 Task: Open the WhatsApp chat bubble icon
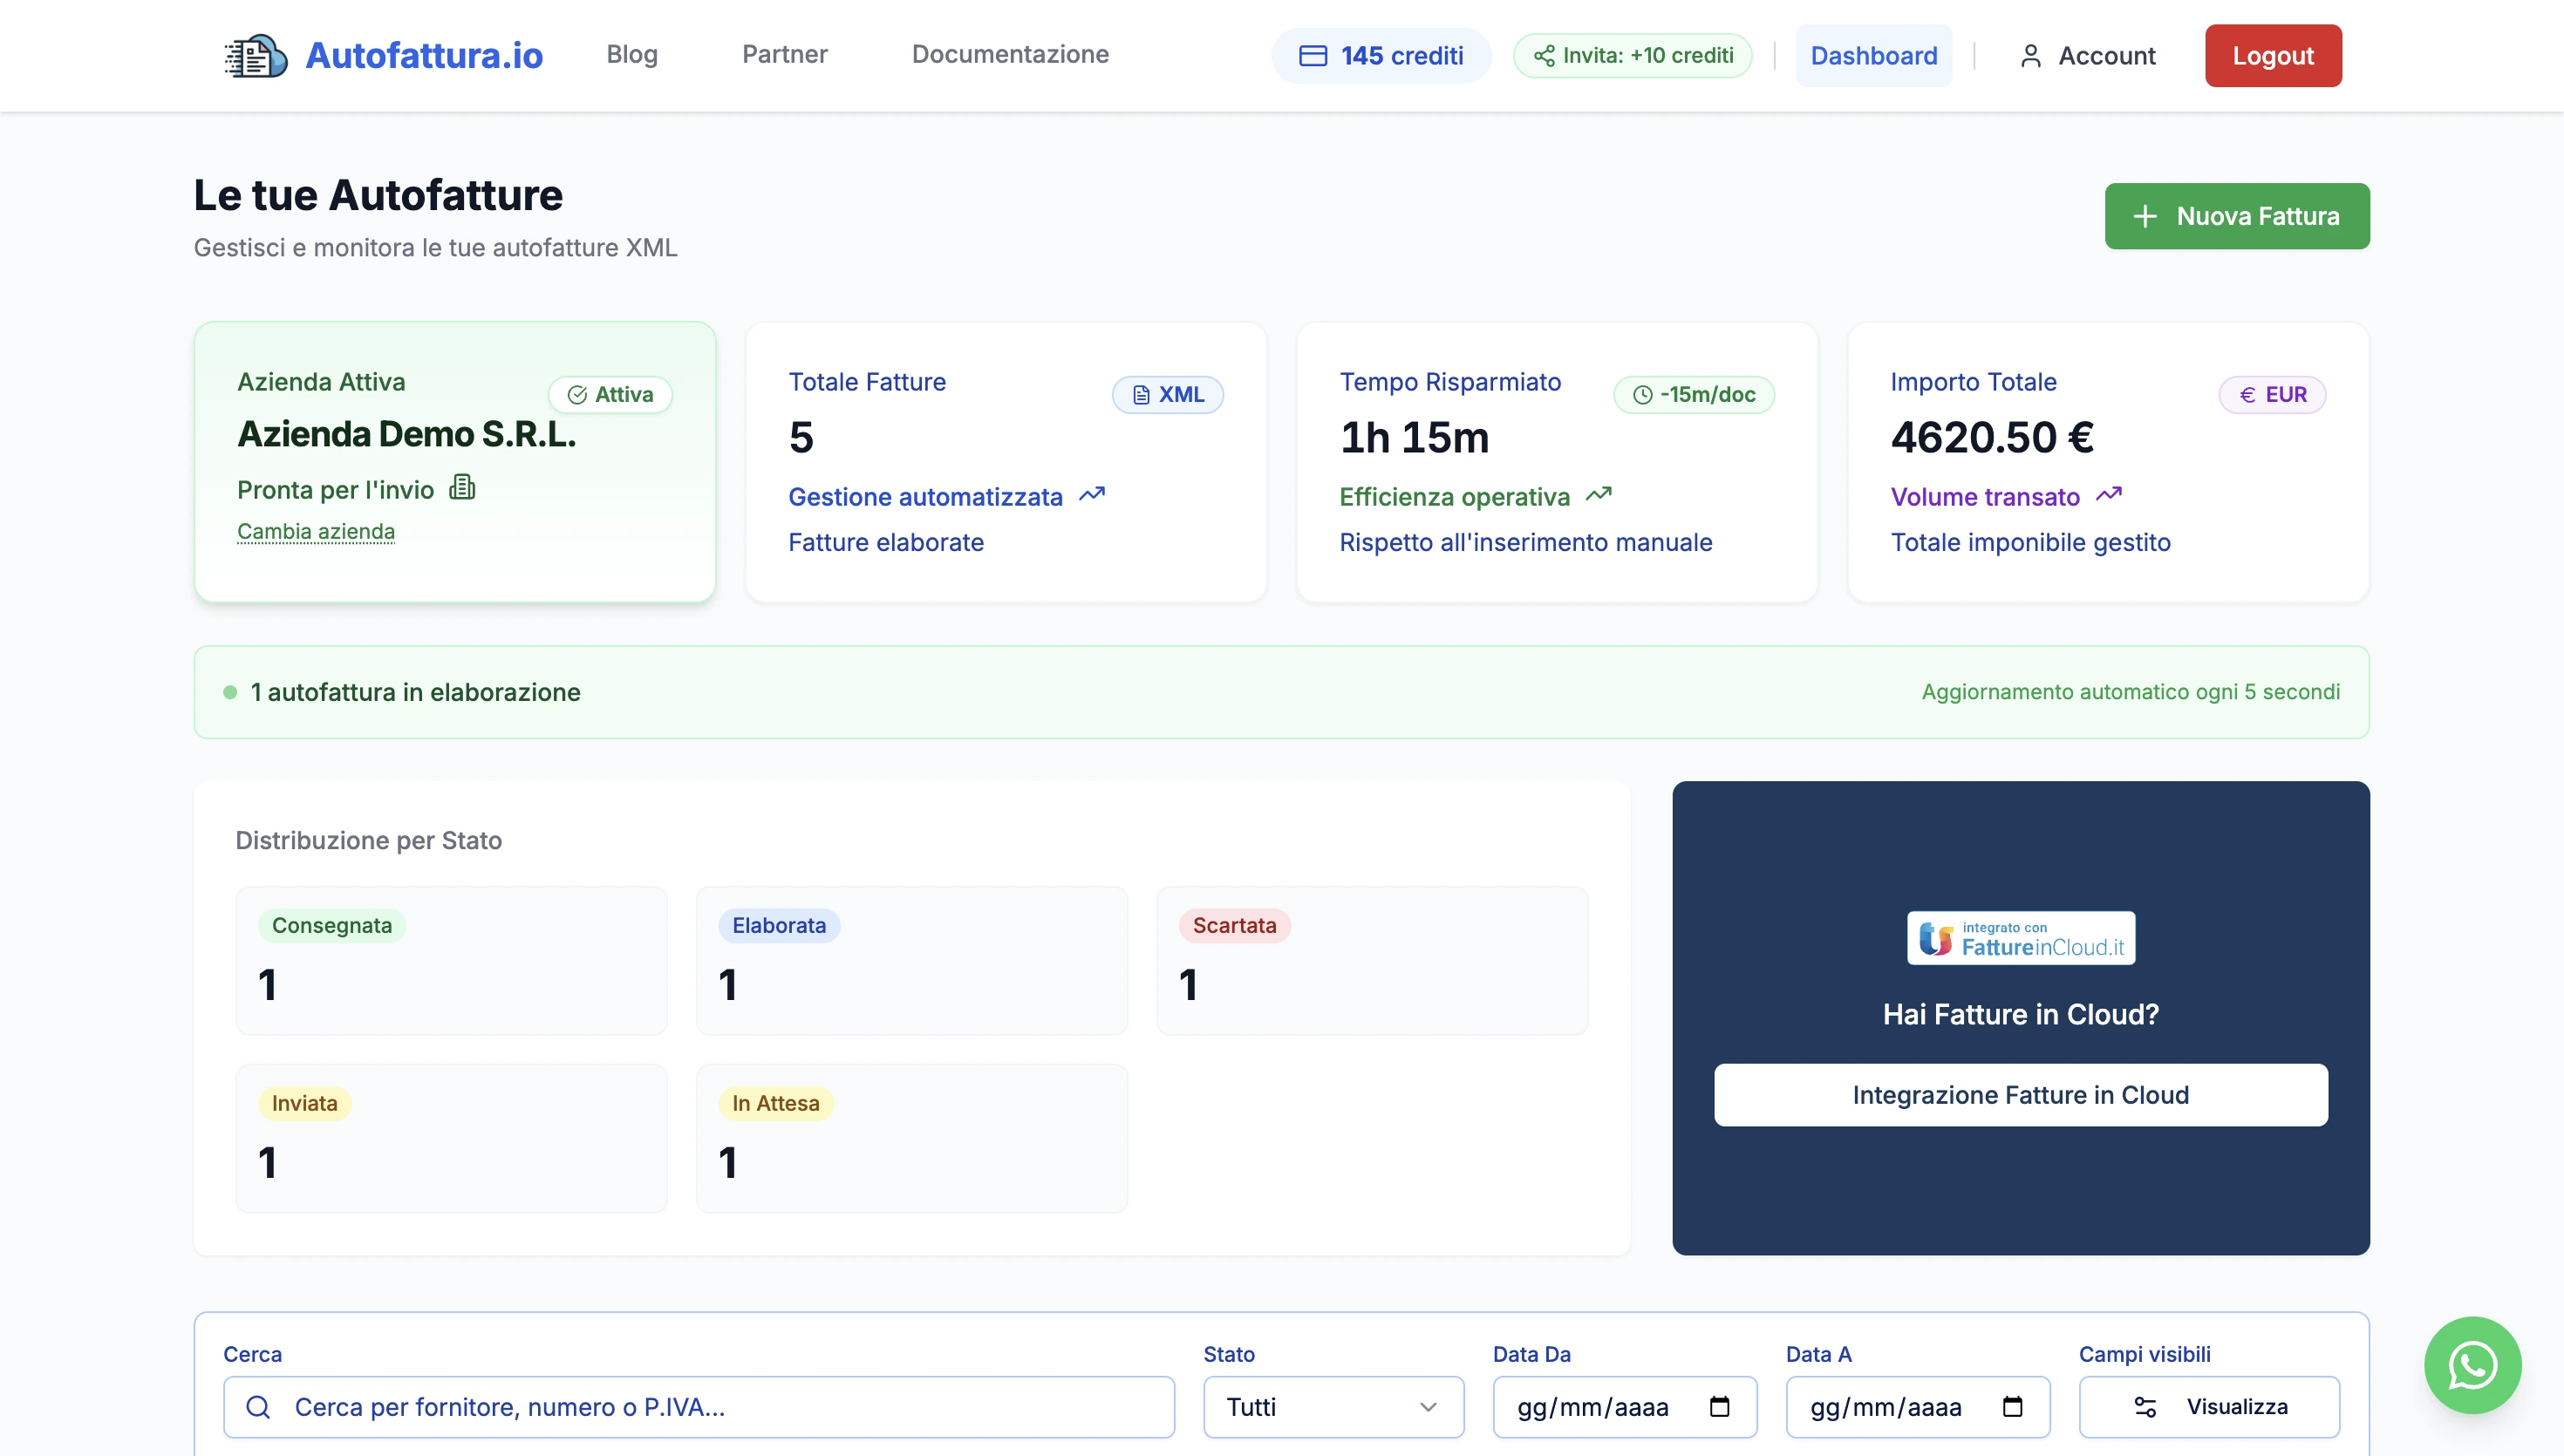pyautogui.click(x=2472, y=1365)
